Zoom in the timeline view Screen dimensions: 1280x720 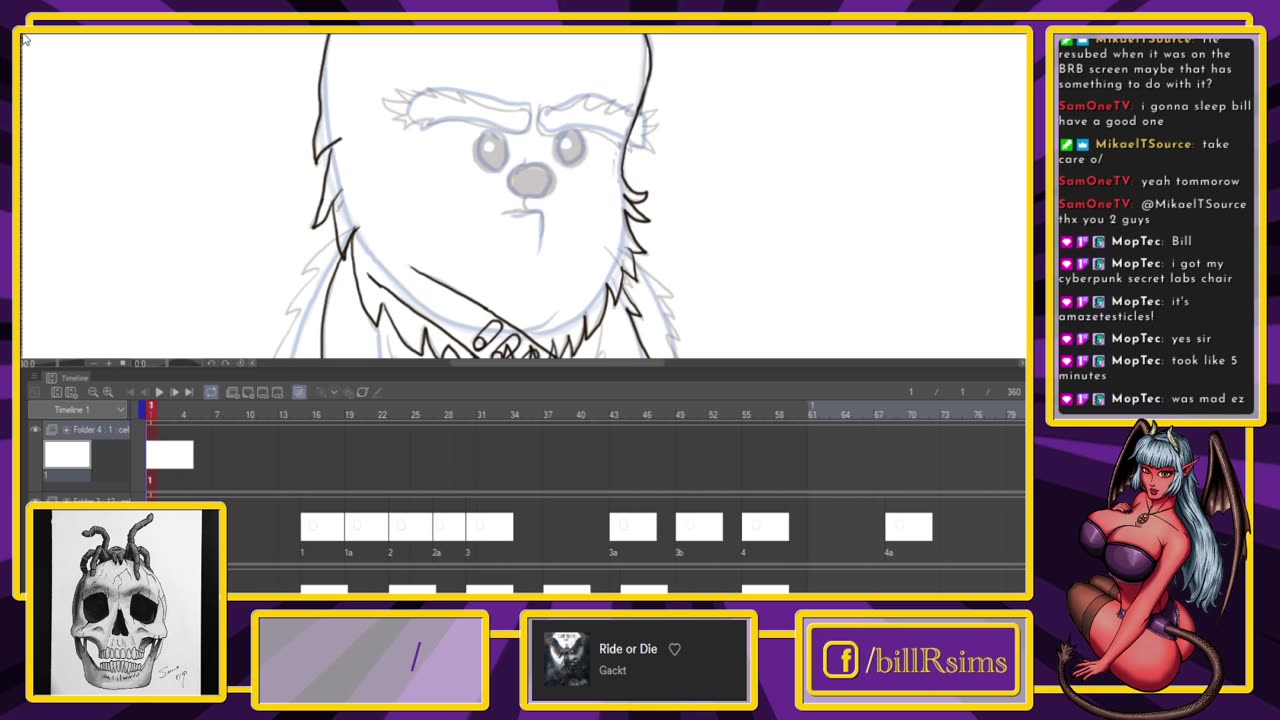tap(108, 392)
